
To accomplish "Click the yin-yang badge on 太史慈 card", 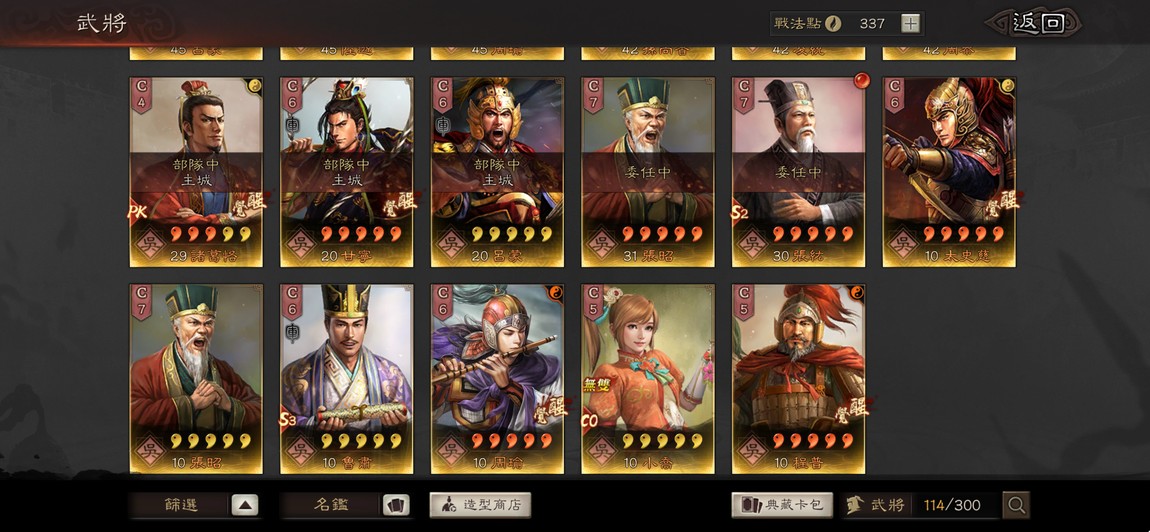I will (1008, 84).
